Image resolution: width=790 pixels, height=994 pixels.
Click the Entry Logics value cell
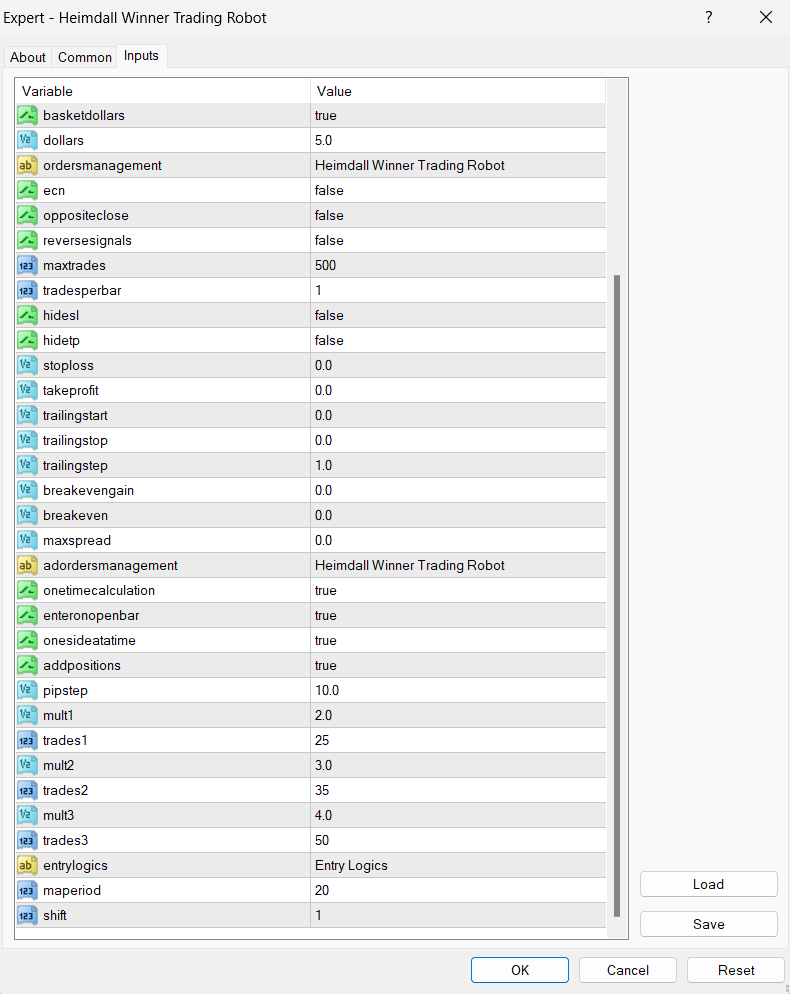pyautogui.click(x=458, y=865)
